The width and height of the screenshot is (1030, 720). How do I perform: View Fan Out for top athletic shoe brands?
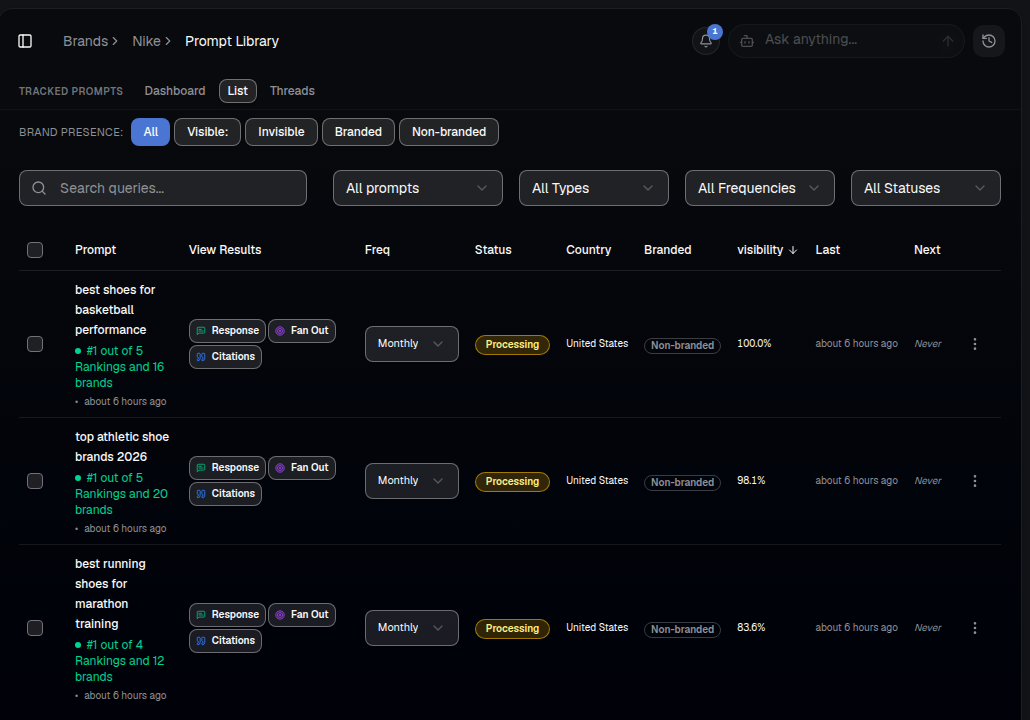[302, 468]
